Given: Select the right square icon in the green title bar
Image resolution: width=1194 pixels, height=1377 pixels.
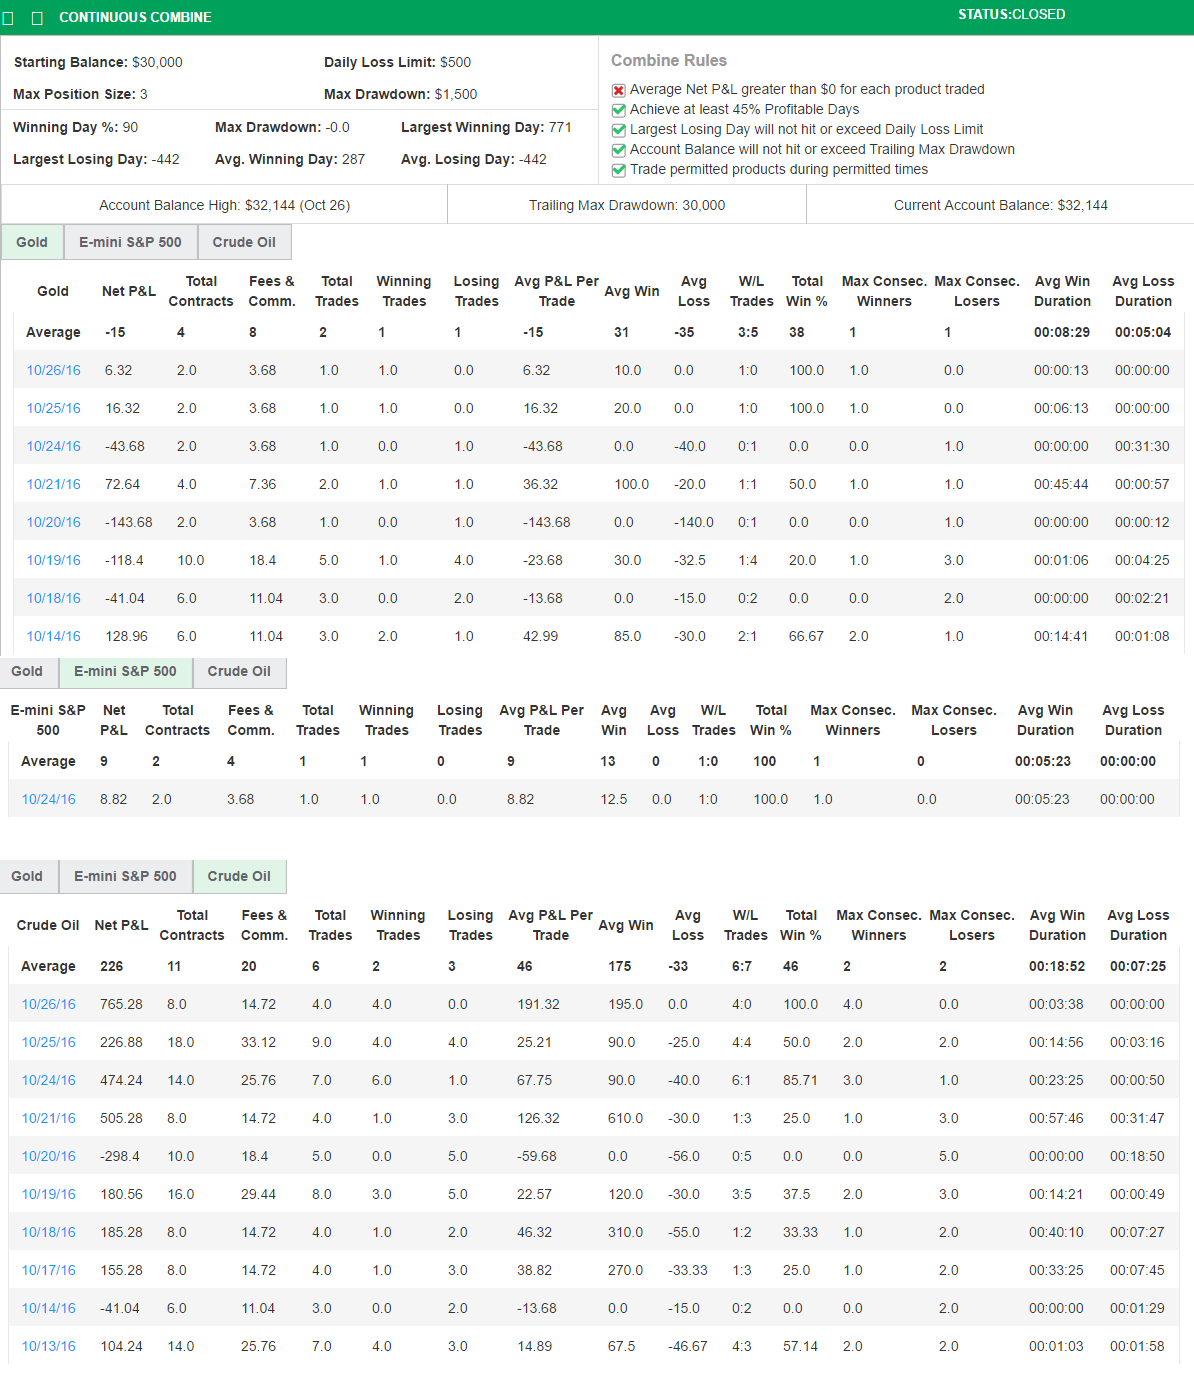Looking at the screenshot, I should click(36, 16).
